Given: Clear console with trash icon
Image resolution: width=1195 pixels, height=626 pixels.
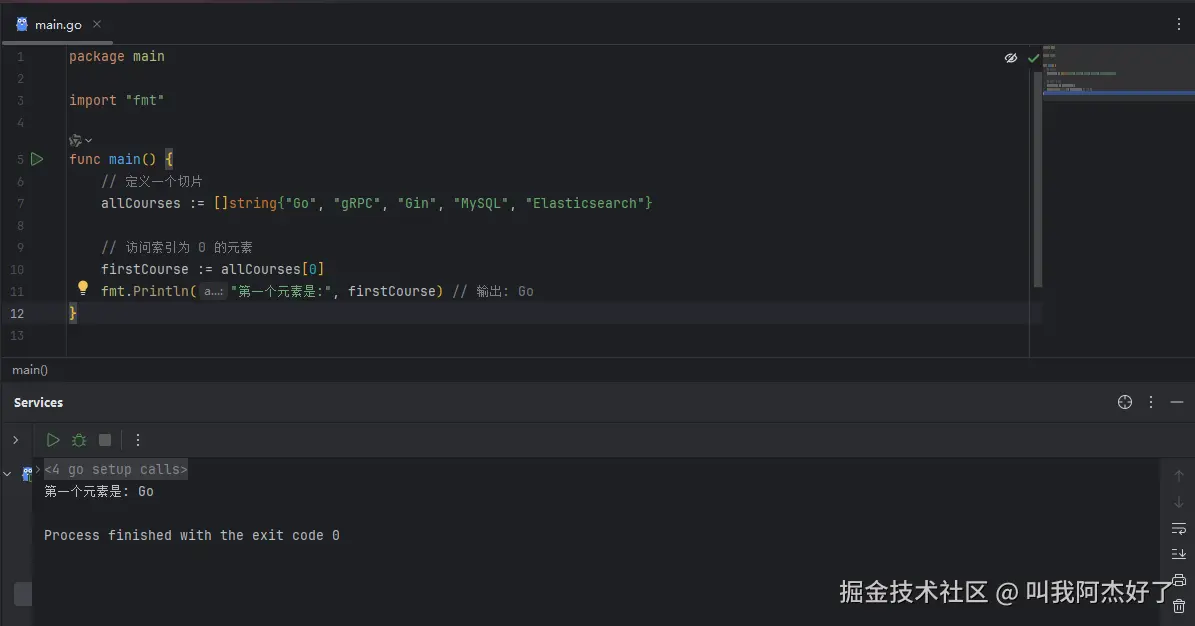Looking at the screenshot, I should click(x=1178, y=606).
